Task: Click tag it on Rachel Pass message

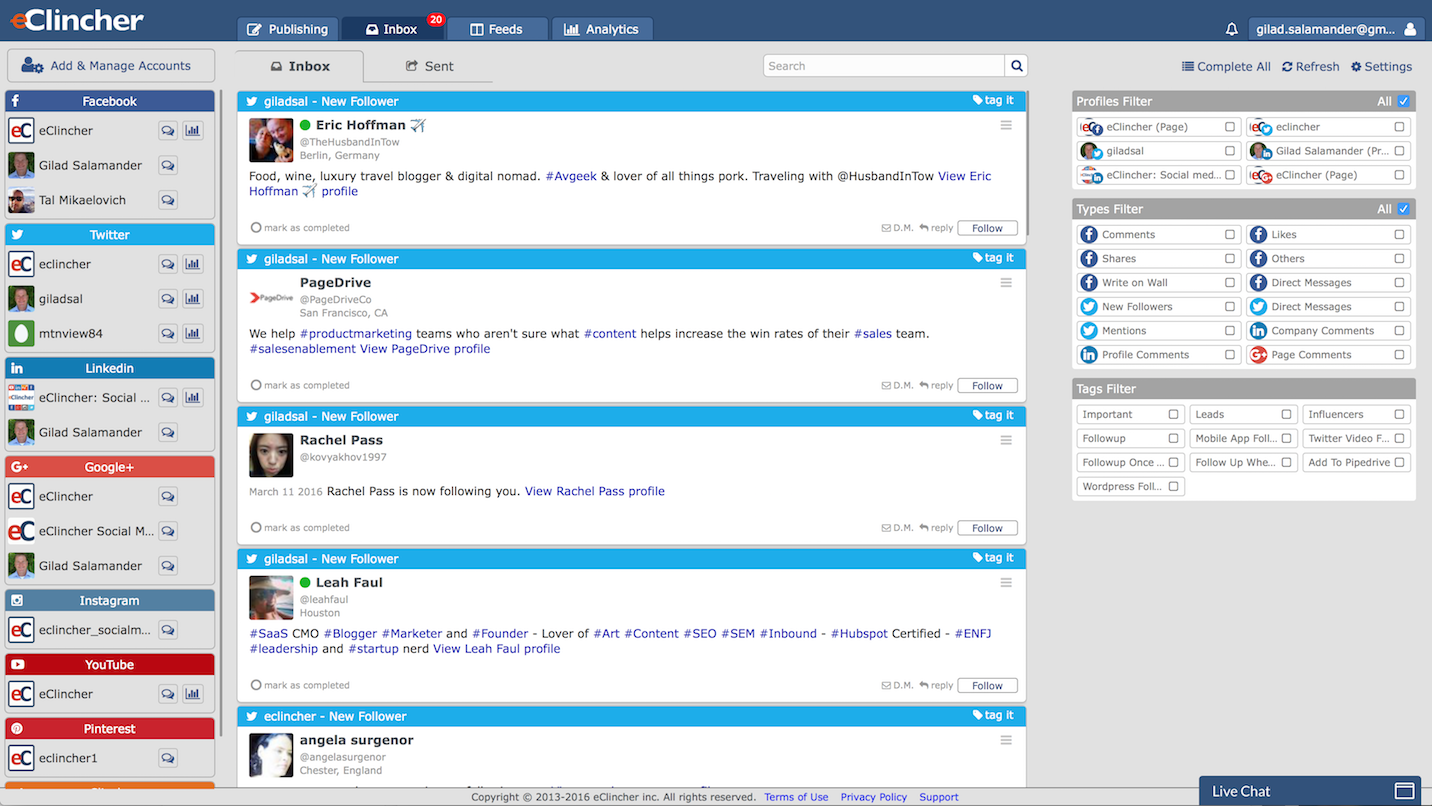Action: point(993,416)
